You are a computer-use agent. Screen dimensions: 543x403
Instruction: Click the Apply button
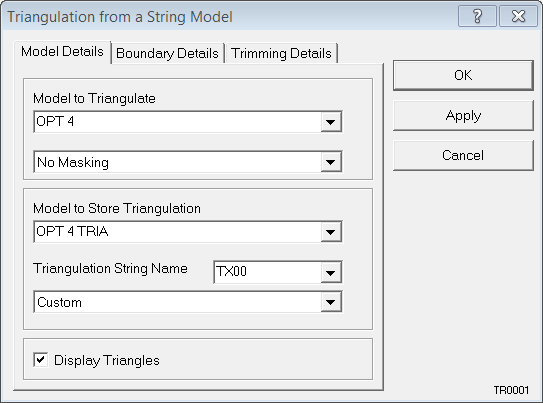[463, 116]
